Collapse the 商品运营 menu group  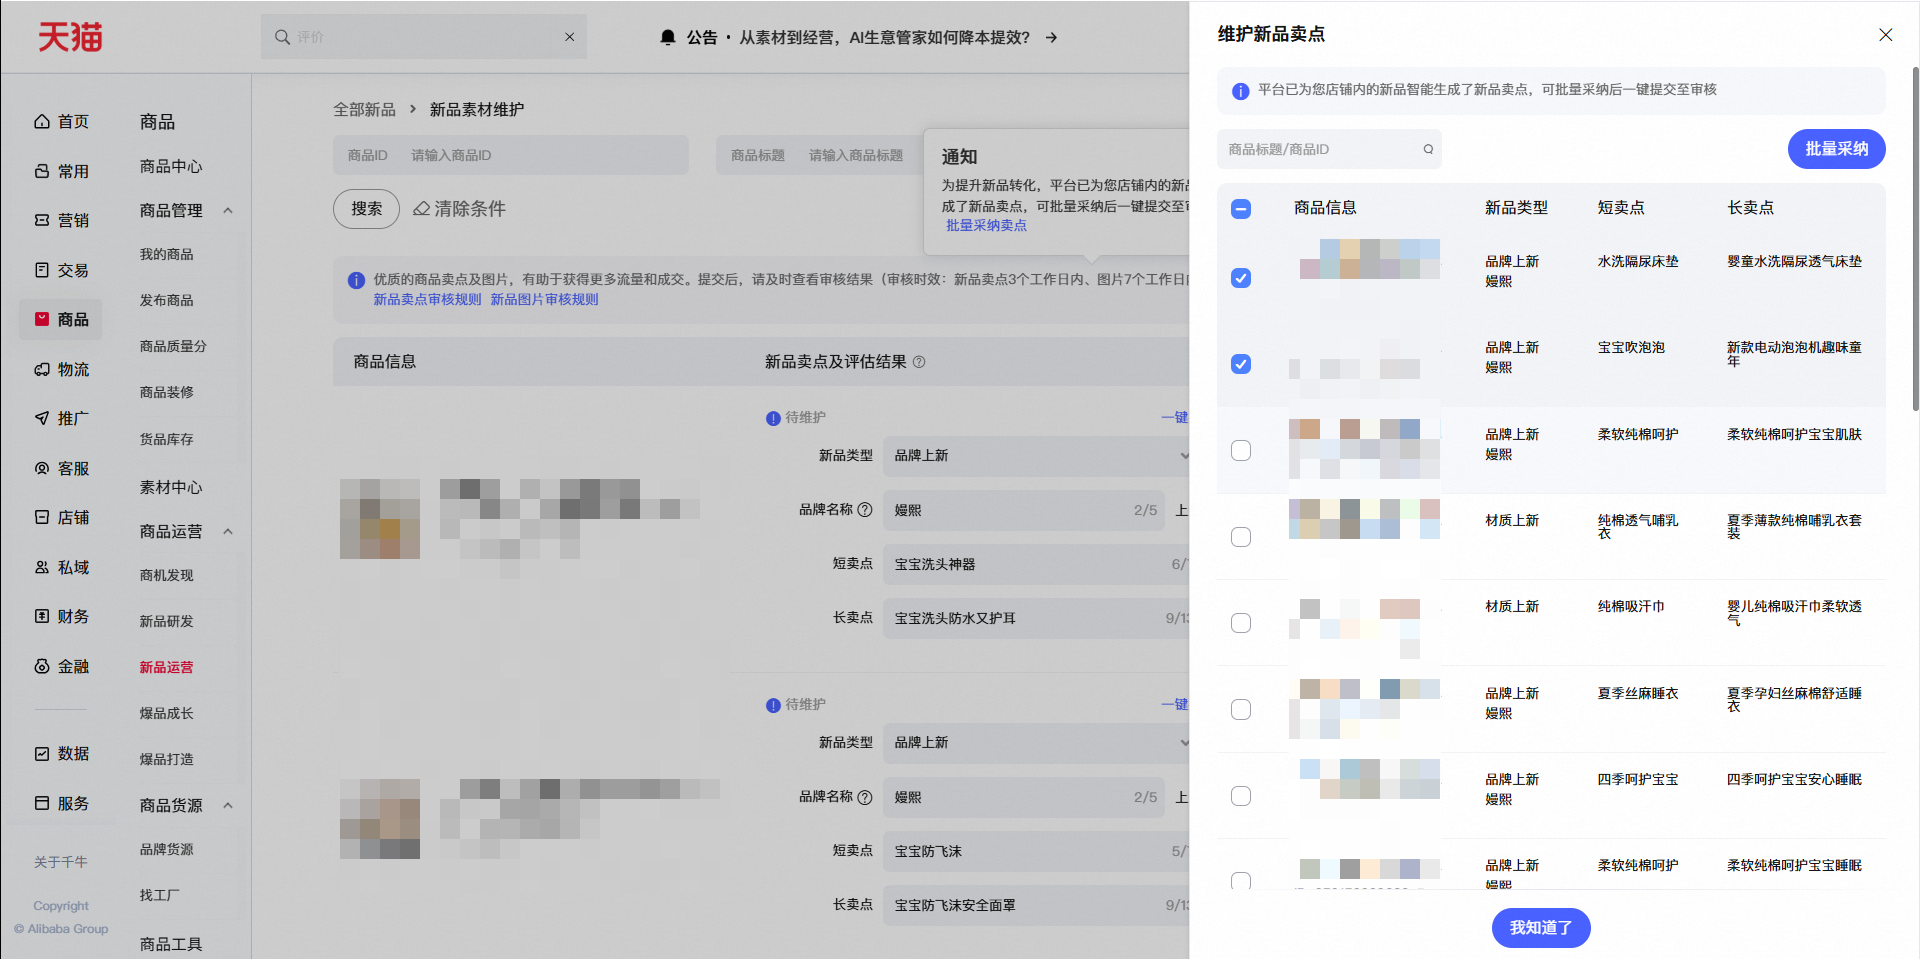228,531
